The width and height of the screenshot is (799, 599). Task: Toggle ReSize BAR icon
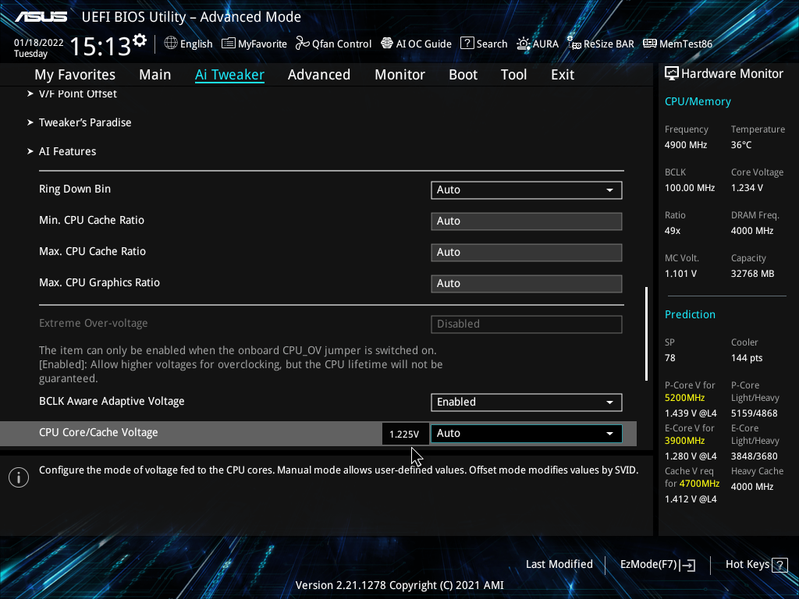[574, 43]
